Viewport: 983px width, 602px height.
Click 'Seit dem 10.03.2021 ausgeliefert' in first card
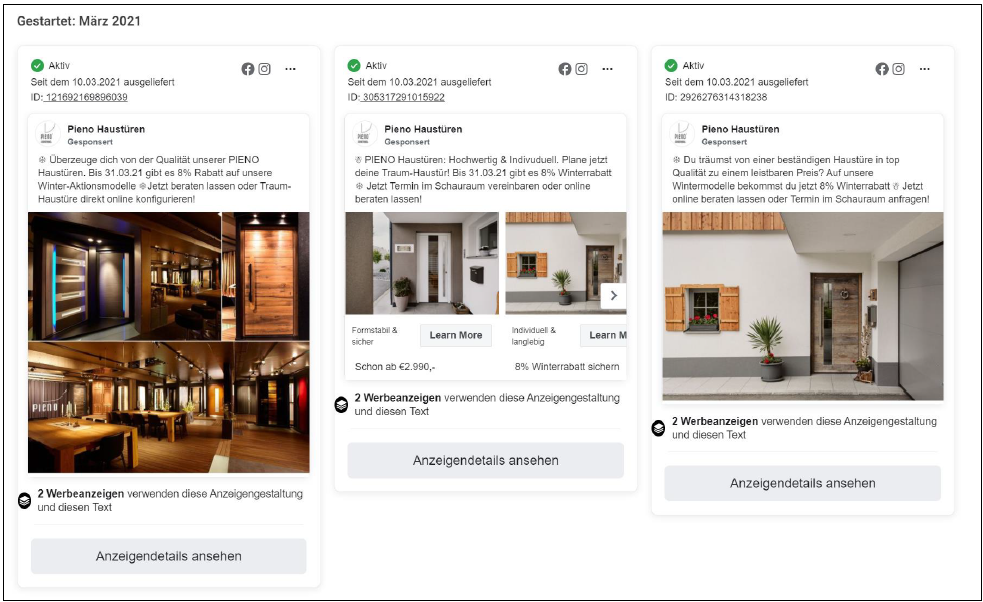tap(103, 82)
